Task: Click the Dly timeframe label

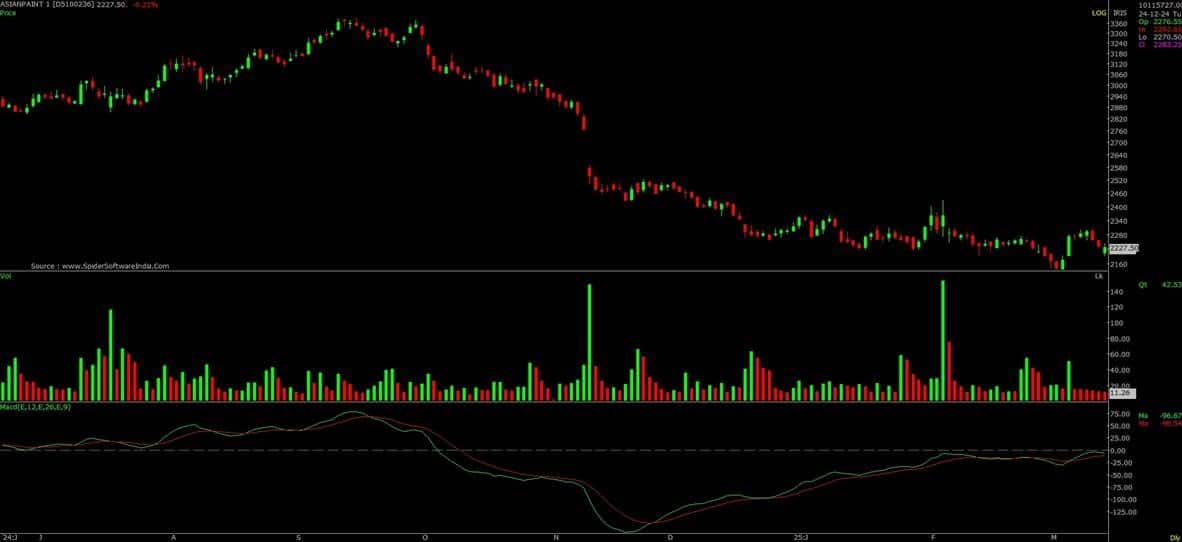Action: (1173, 537)
